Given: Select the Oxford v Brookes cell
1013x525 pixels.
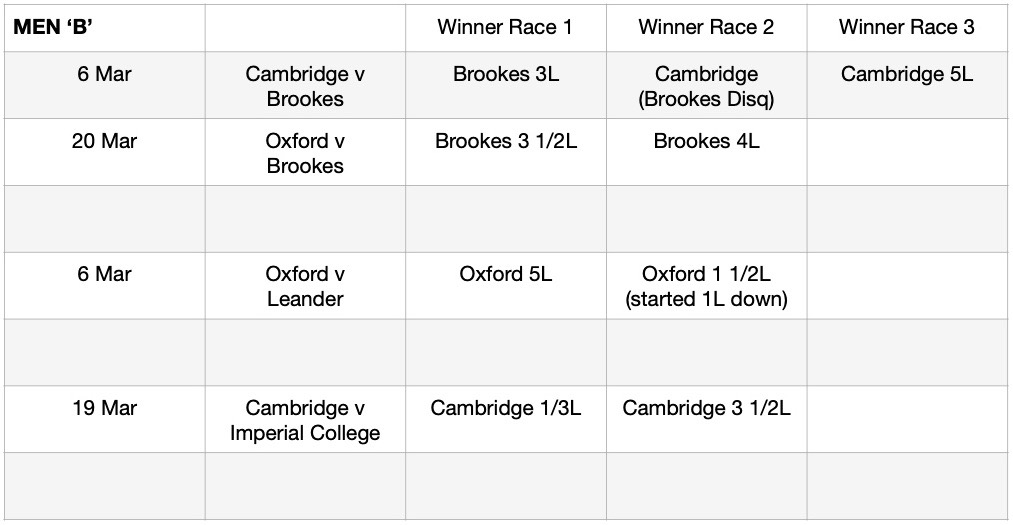Looking at the screenshot, I should (x=305, y=153).
